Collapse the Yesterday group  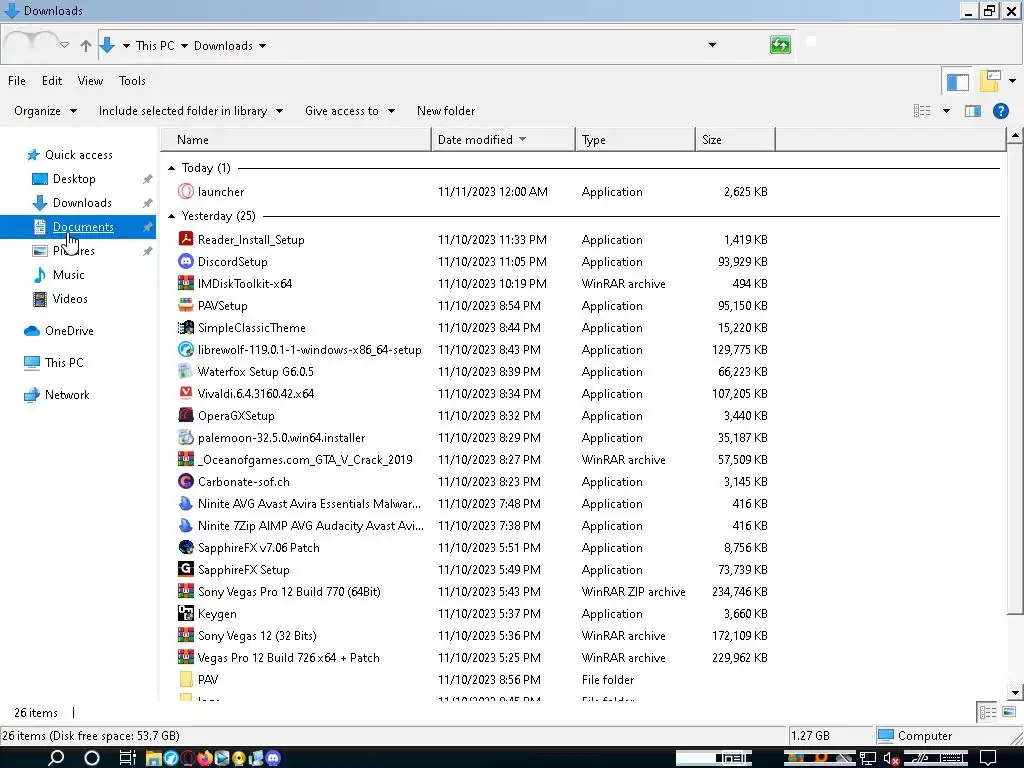(x=171, y=216)
